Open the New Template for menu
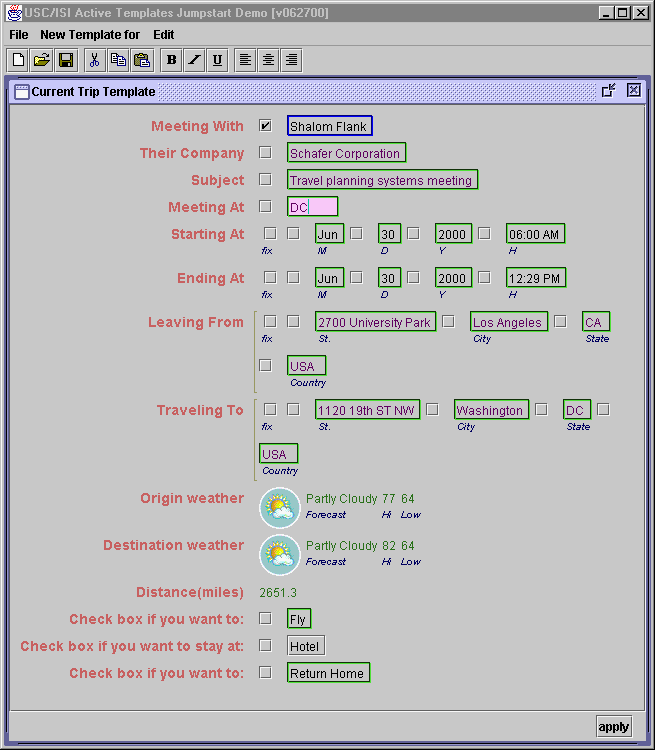This screenshot has width=655, height=750. [x=90, y=35]
